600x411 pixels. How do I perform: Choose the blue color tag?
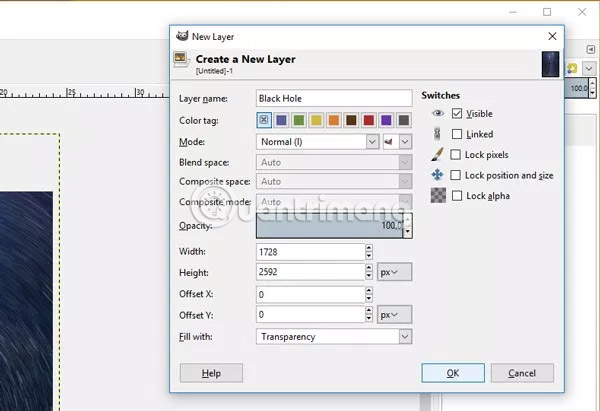pyautogui.click(x=281, y=120)
